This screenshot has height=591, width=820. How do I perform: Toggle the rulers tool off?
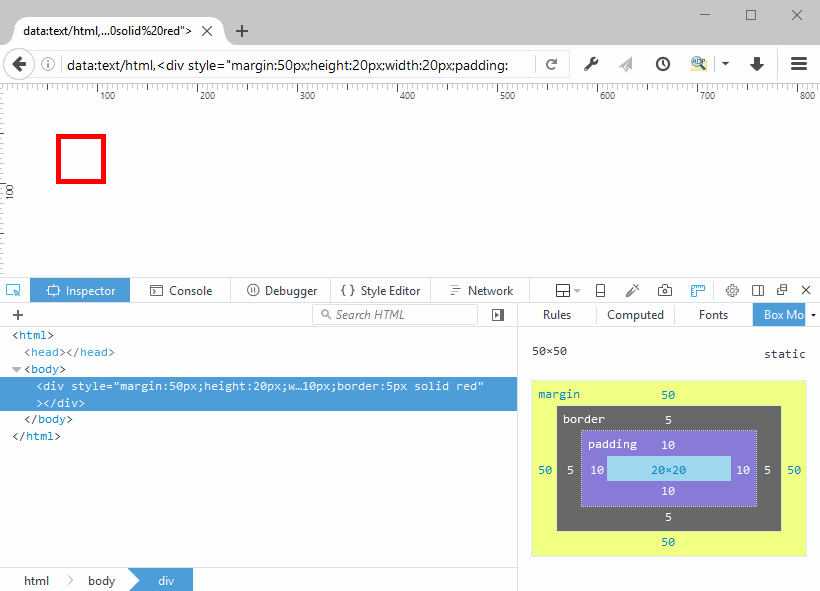tap(698, 290)
